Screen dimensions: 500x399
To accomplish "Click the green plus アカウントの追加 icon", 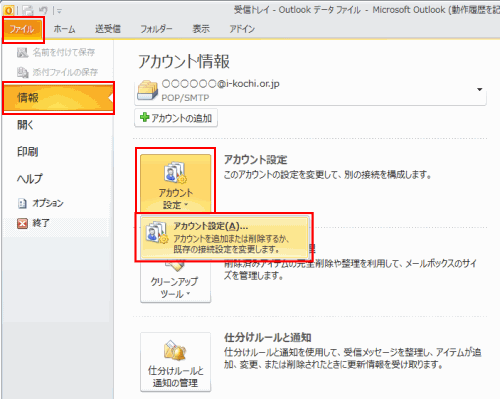I will pyautogui.click(x=145, y=117).
